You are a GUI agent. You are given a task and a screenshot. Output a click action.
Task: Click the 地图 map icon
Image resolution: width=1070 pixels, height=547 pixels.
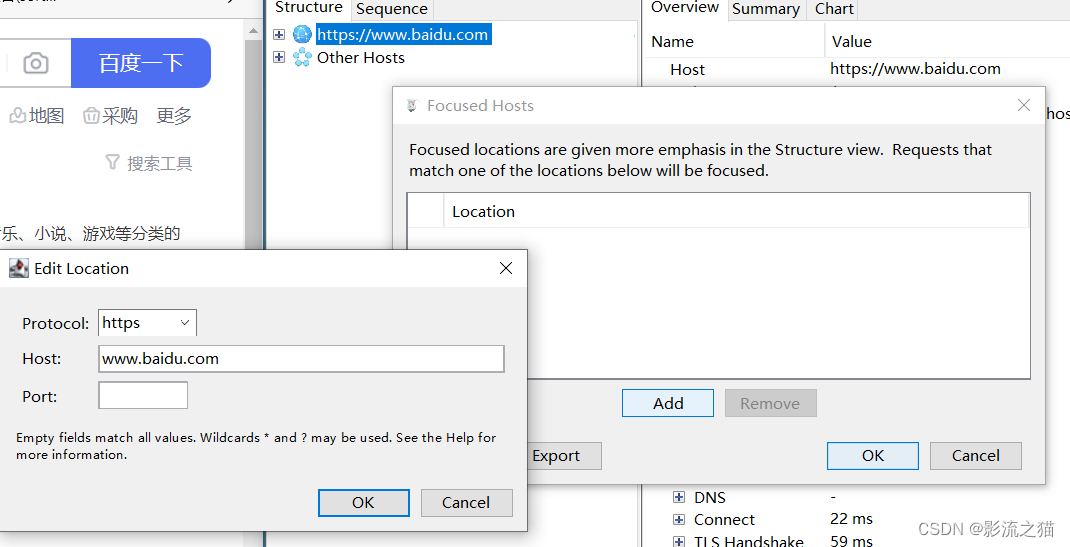pyautogui.click(x=18, y=116)
